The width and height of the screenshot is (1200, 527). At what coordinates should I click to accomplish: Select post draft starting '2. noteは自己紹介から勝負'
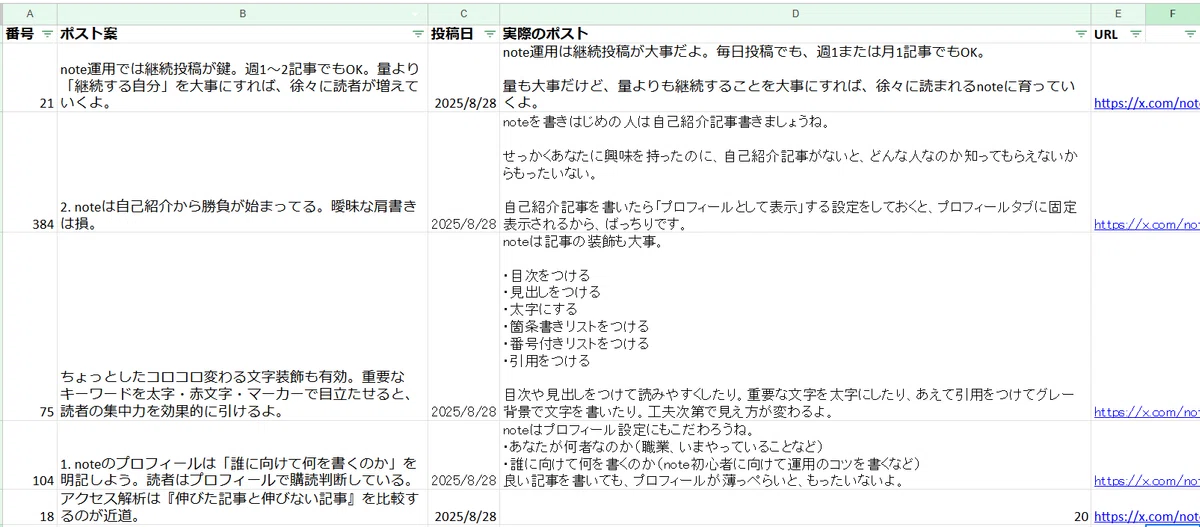pos(243,173)
